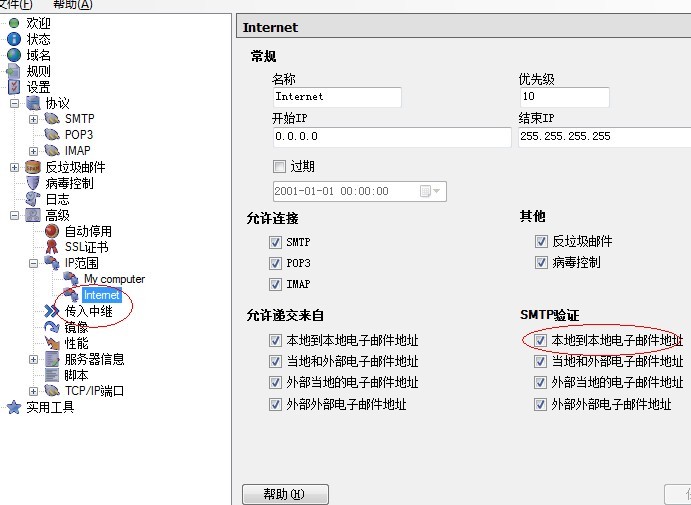
Task: Click the SSL证书 ribbon icon
Action: tap(52, 247)
